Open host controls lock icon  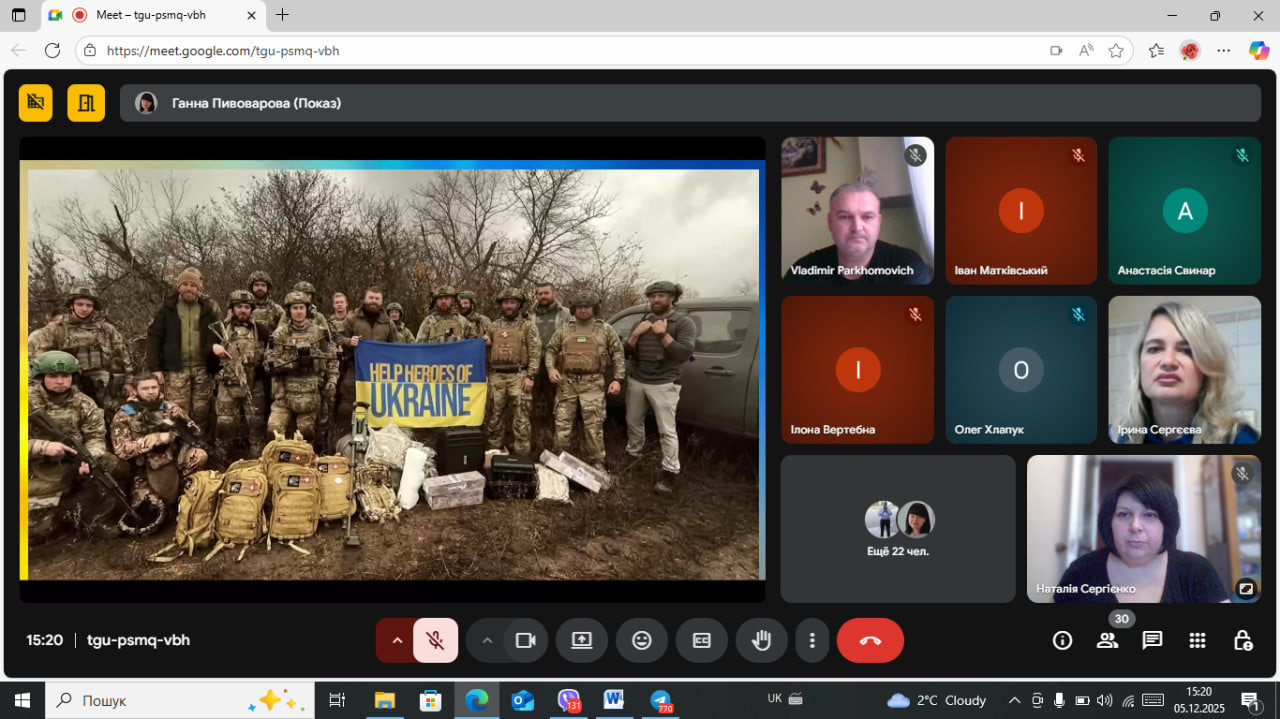click(1242, 640)
